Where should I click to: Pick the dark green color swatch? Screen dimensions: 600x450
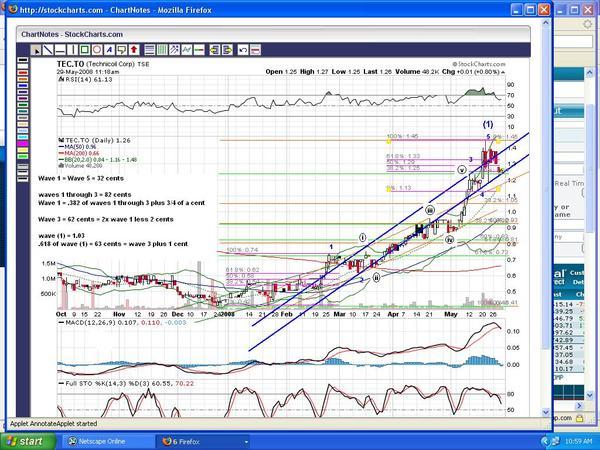(x=23, y=105)
